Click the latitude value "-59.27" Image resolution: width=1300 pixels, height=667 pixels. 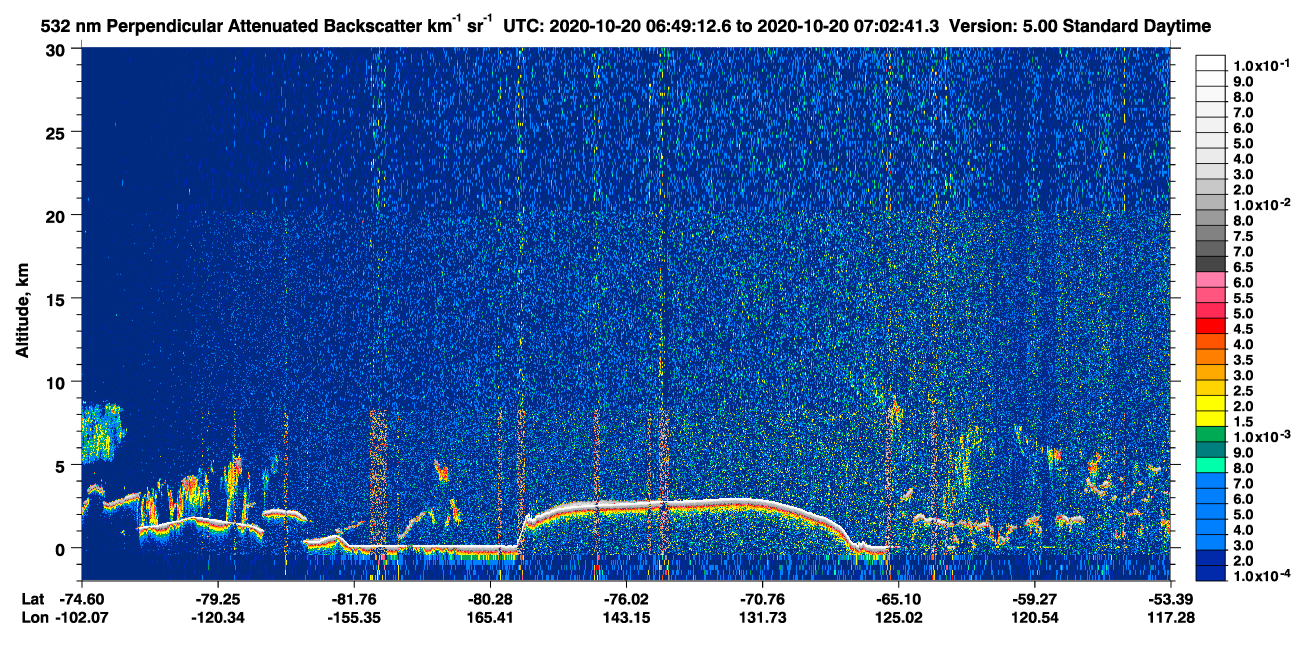[x=1034, y=599]
